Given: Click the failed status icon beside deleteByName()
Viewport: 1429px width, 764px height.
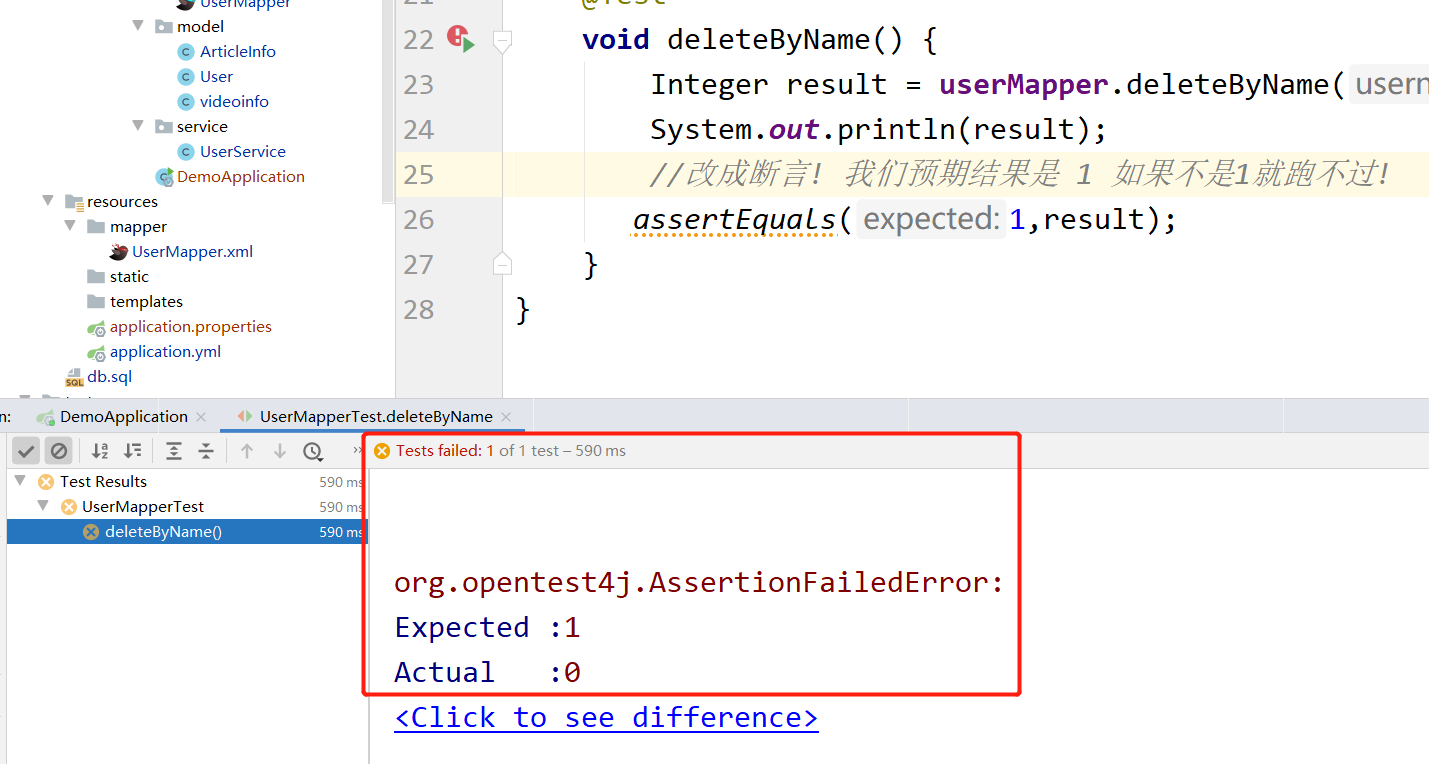Looking at the screenshot, I should 91,532.
